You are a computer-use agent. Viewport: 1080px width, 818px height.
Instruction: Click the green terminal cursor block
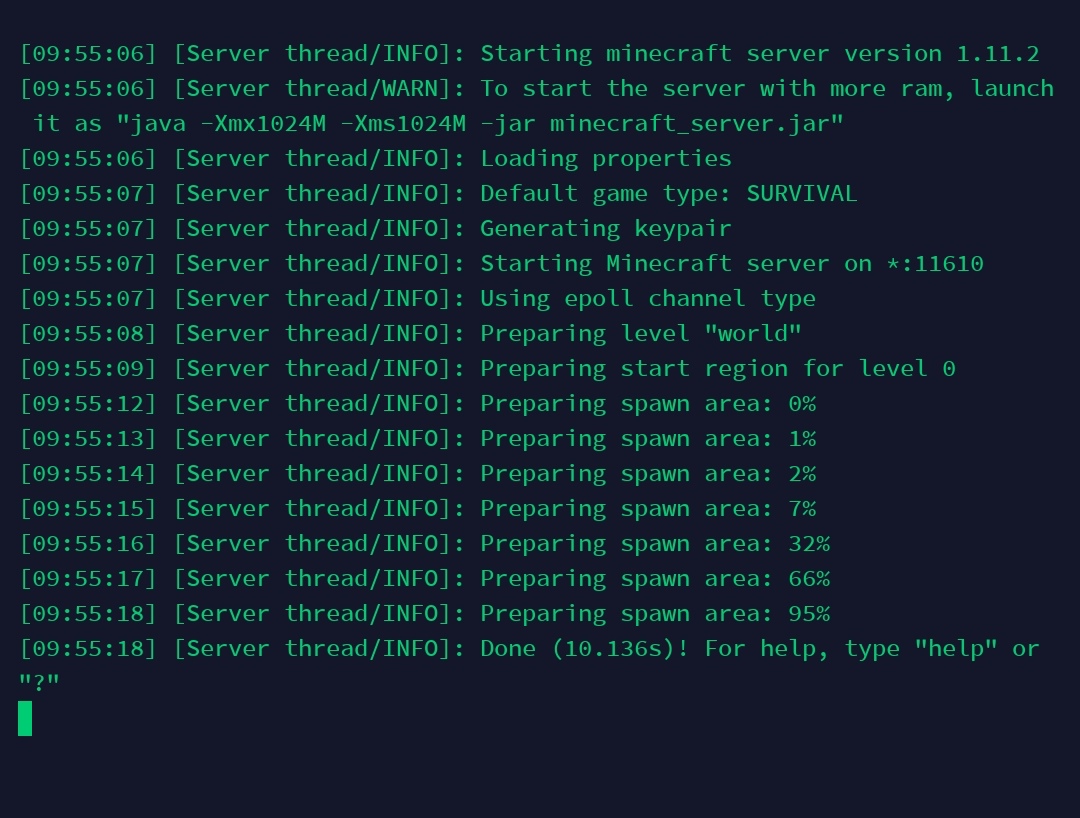pos(25,718)
